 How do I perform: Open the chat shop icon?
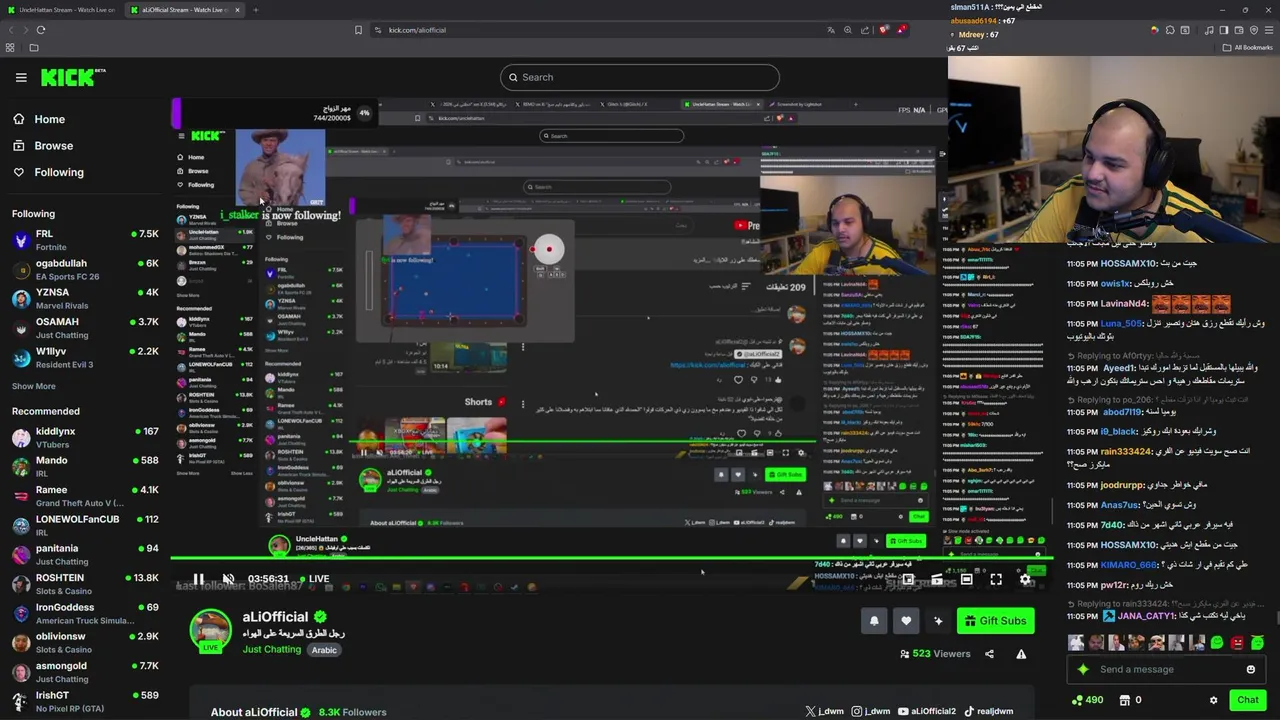(1125, 700)
